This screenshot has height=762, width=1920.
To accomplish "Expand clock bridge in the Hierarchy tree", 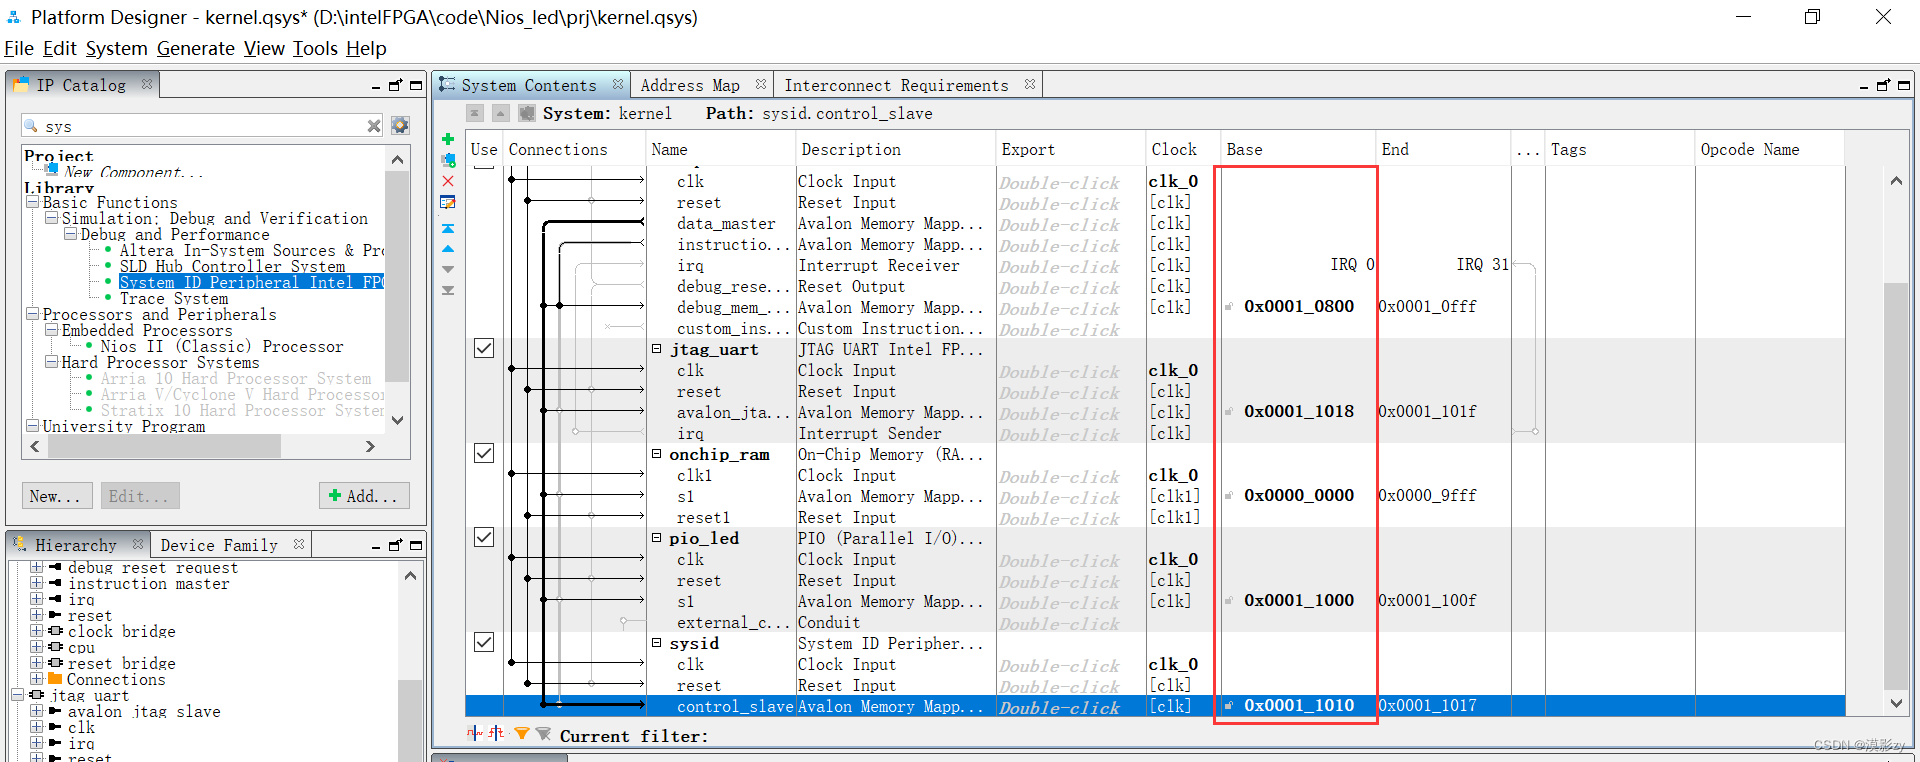I will [37, 631].
